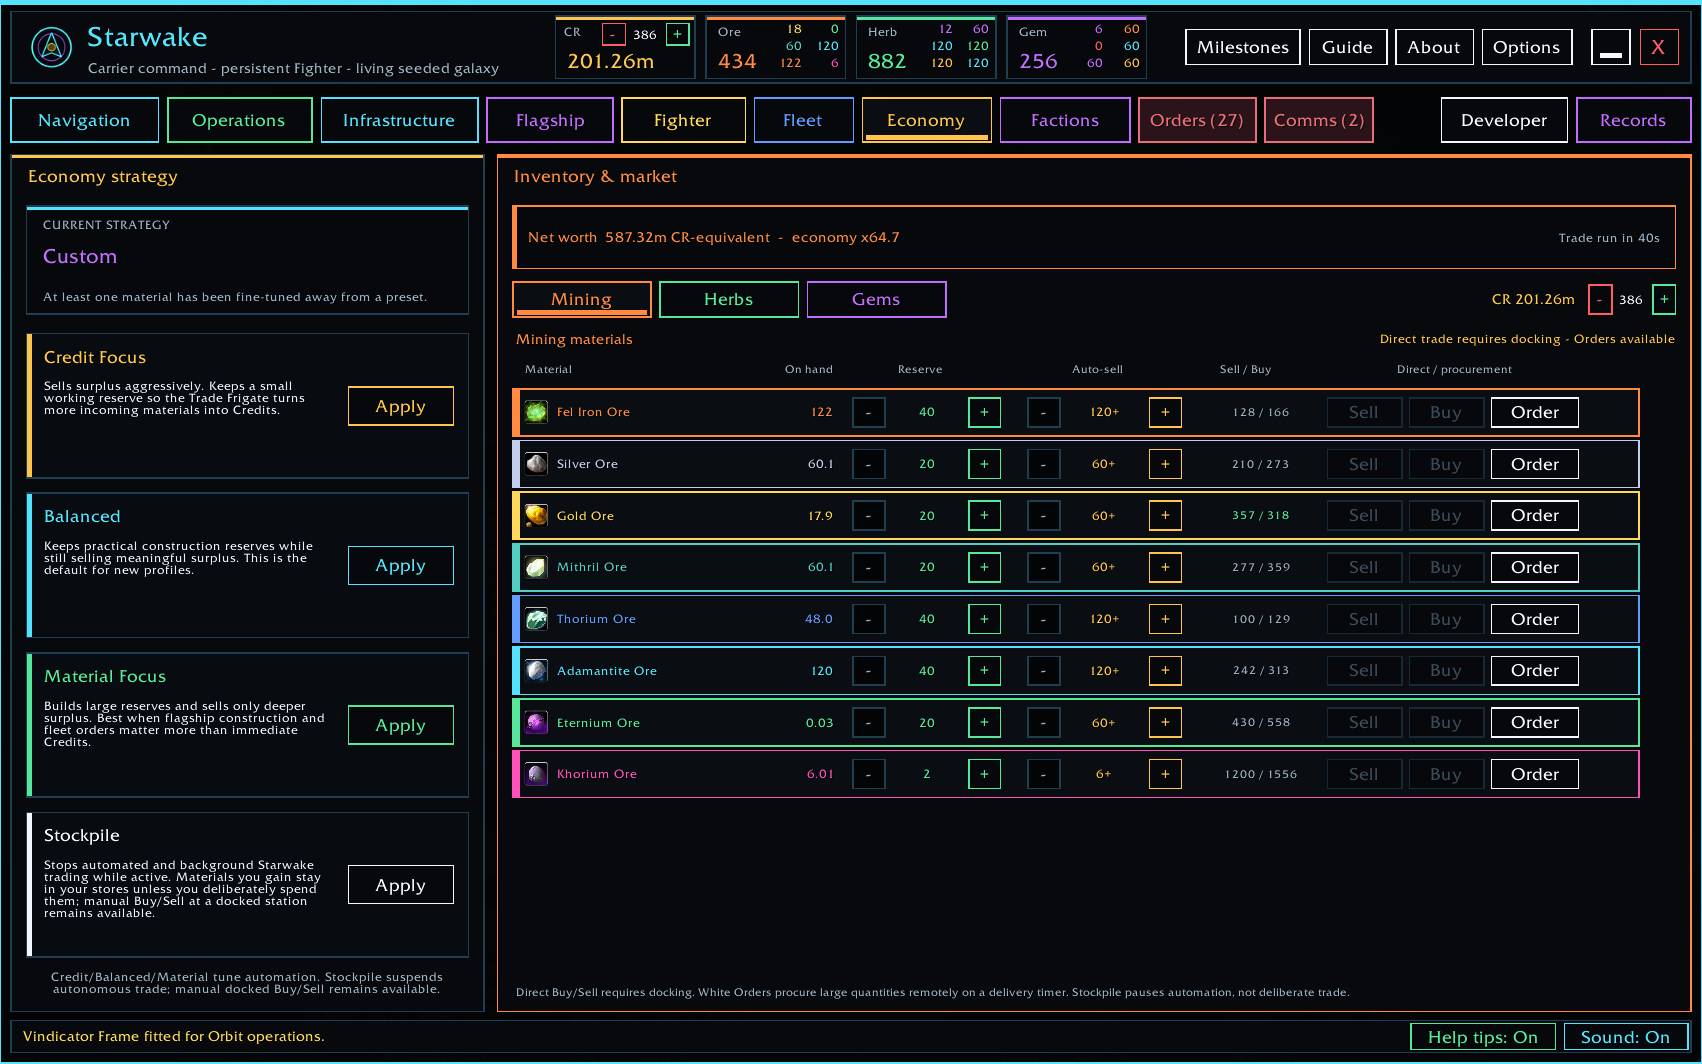The height and width of the screenshot is (1064, 1702).
Task: Decrease Fel Iron Ore reserve
Action: point(868,412)
